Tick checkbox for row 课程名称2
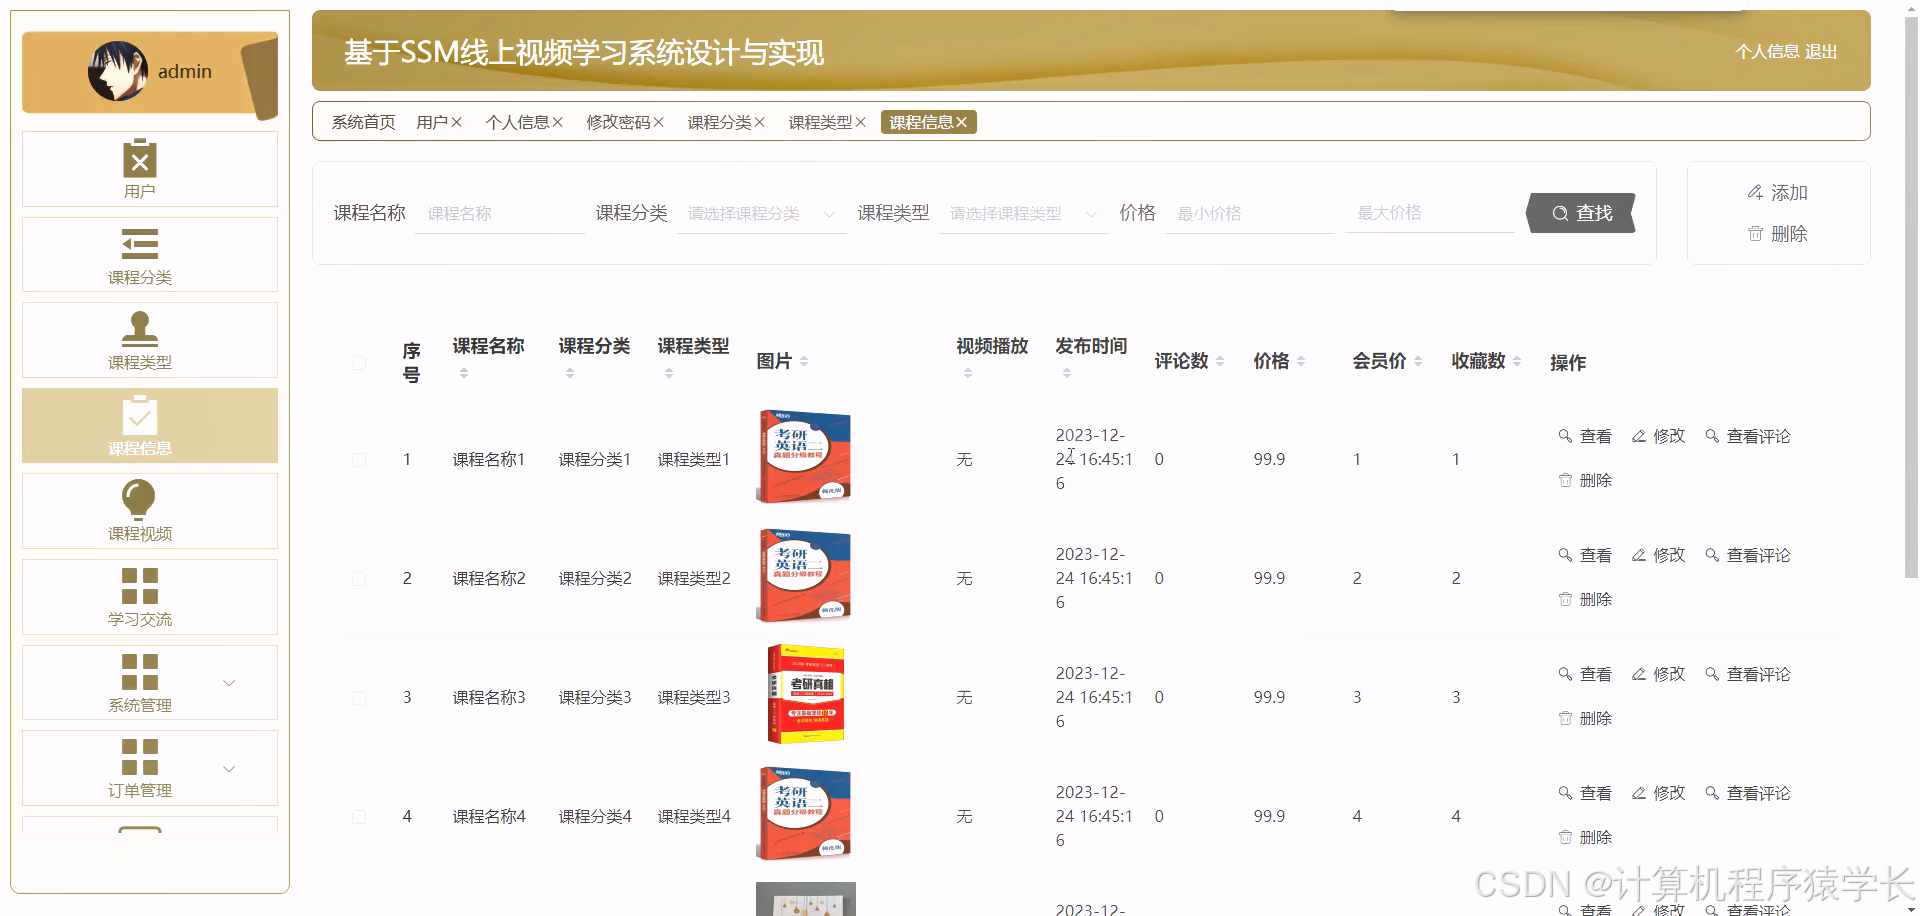Image resolution: width=1920 pixels, height=916 pixels. pyautogui.click(x=359, y=579)
